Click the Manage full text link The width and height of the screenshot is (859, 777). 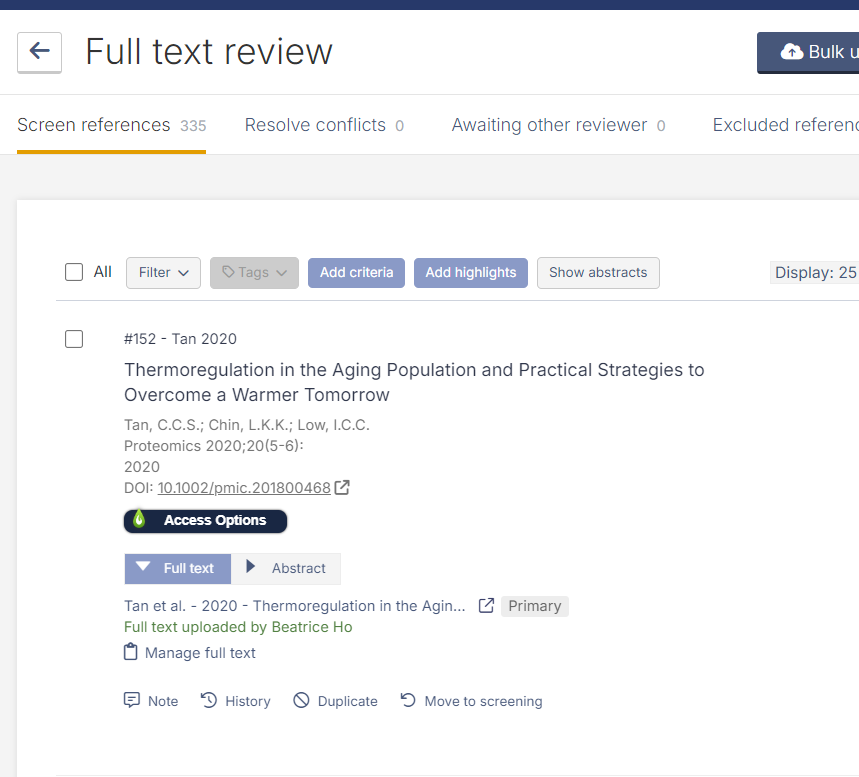200,653
